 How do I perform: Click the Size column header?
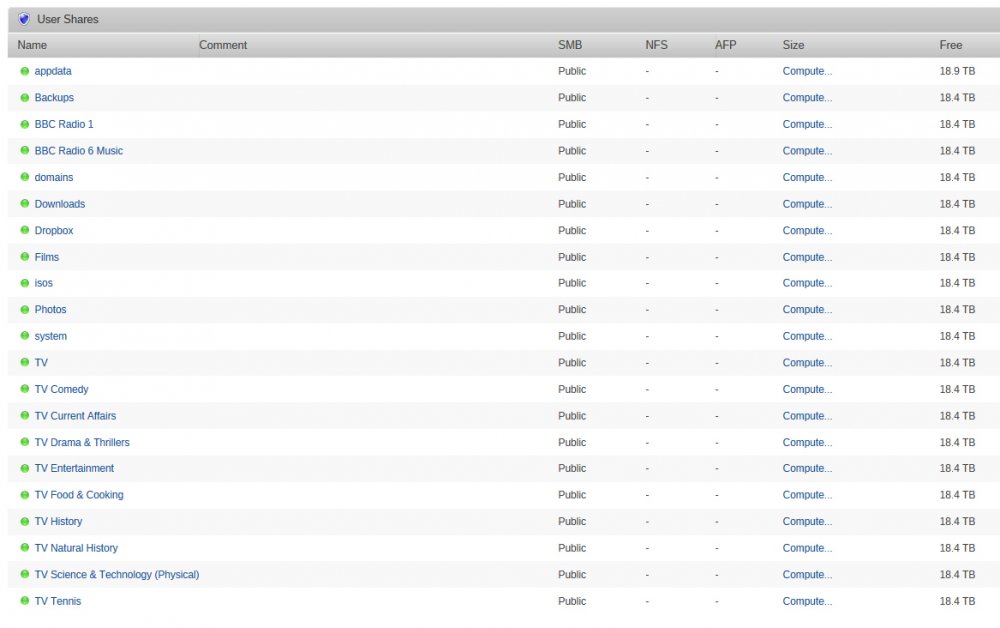(793, 45)
